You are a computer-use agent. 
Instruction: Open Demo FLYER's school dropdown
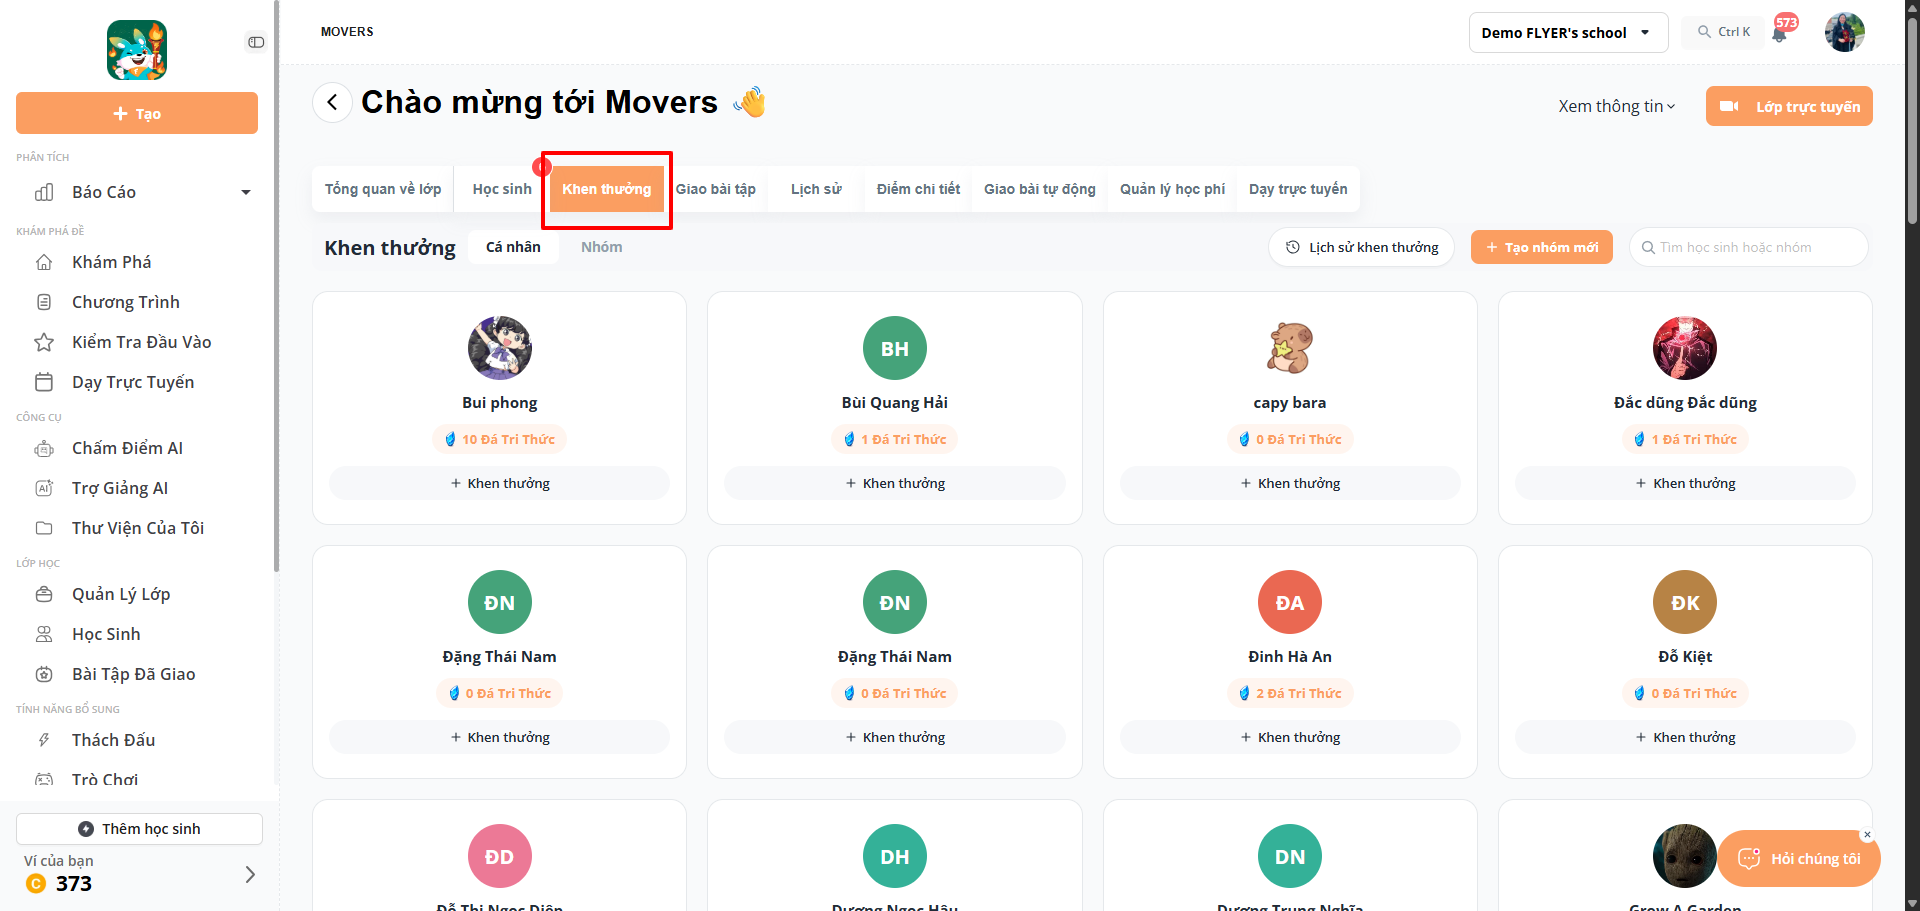1568,32
